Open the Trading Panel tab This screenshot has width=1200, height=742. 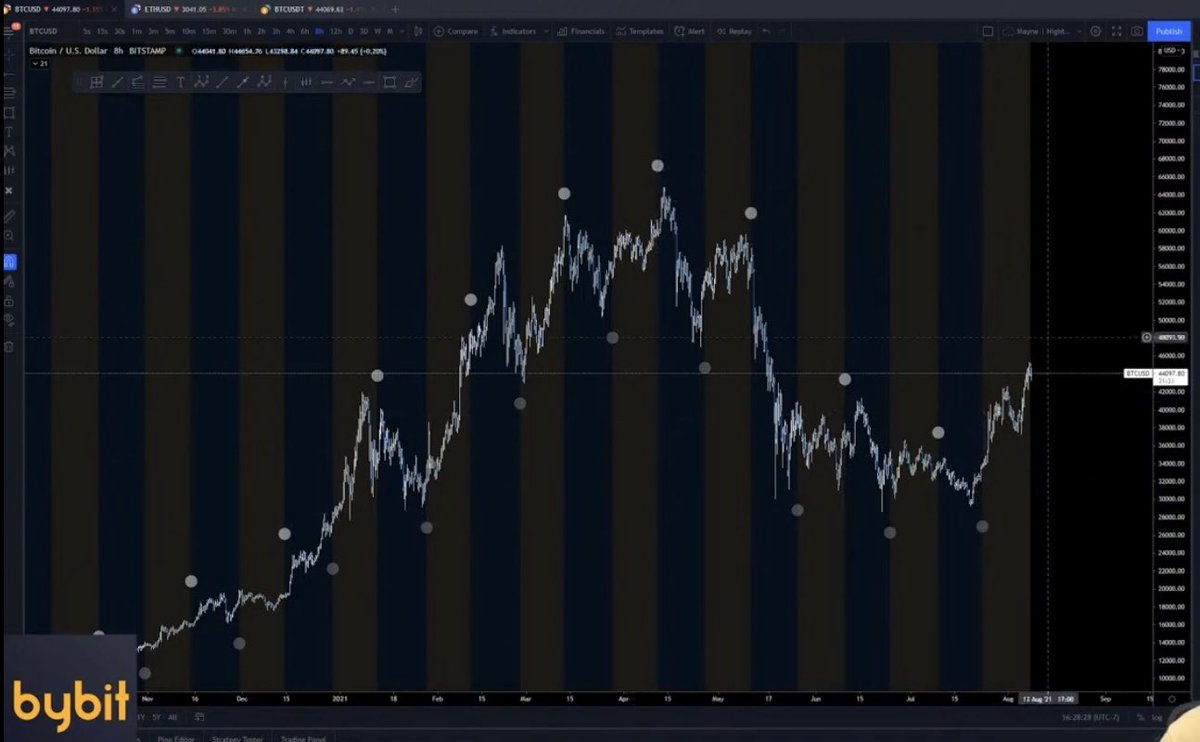[302, 738]
